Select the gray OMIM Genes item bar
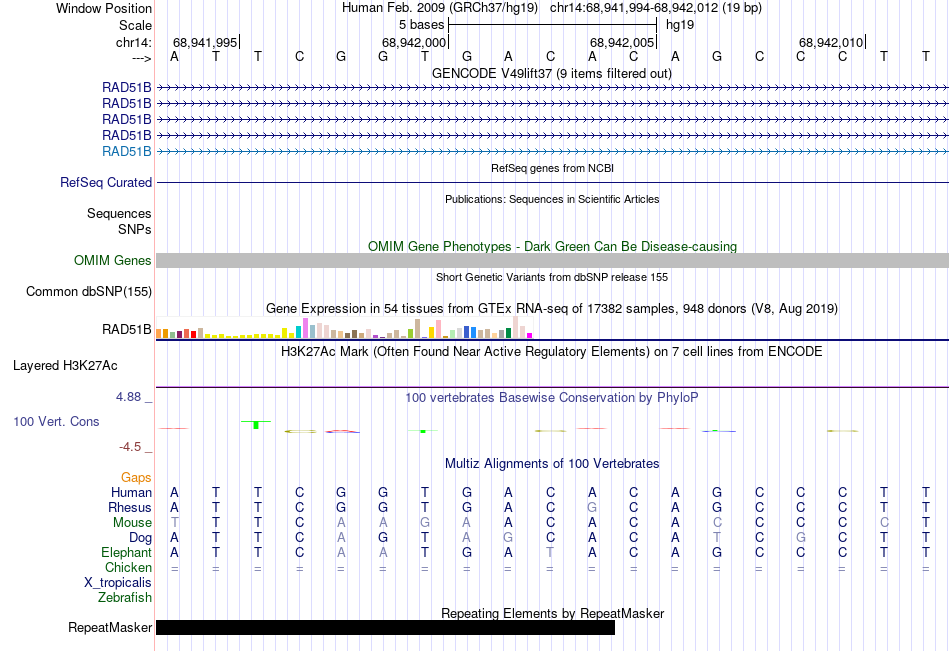Screen dimensions: 950x651 [552, 261]
